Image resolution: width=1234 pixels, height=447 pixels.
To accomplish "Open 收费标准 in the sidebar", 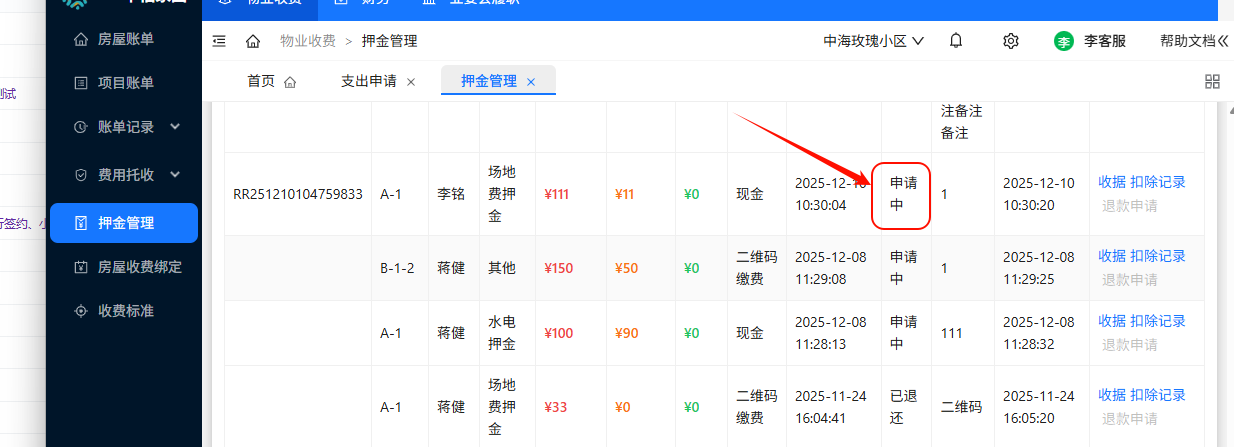I will pos(126,311).
